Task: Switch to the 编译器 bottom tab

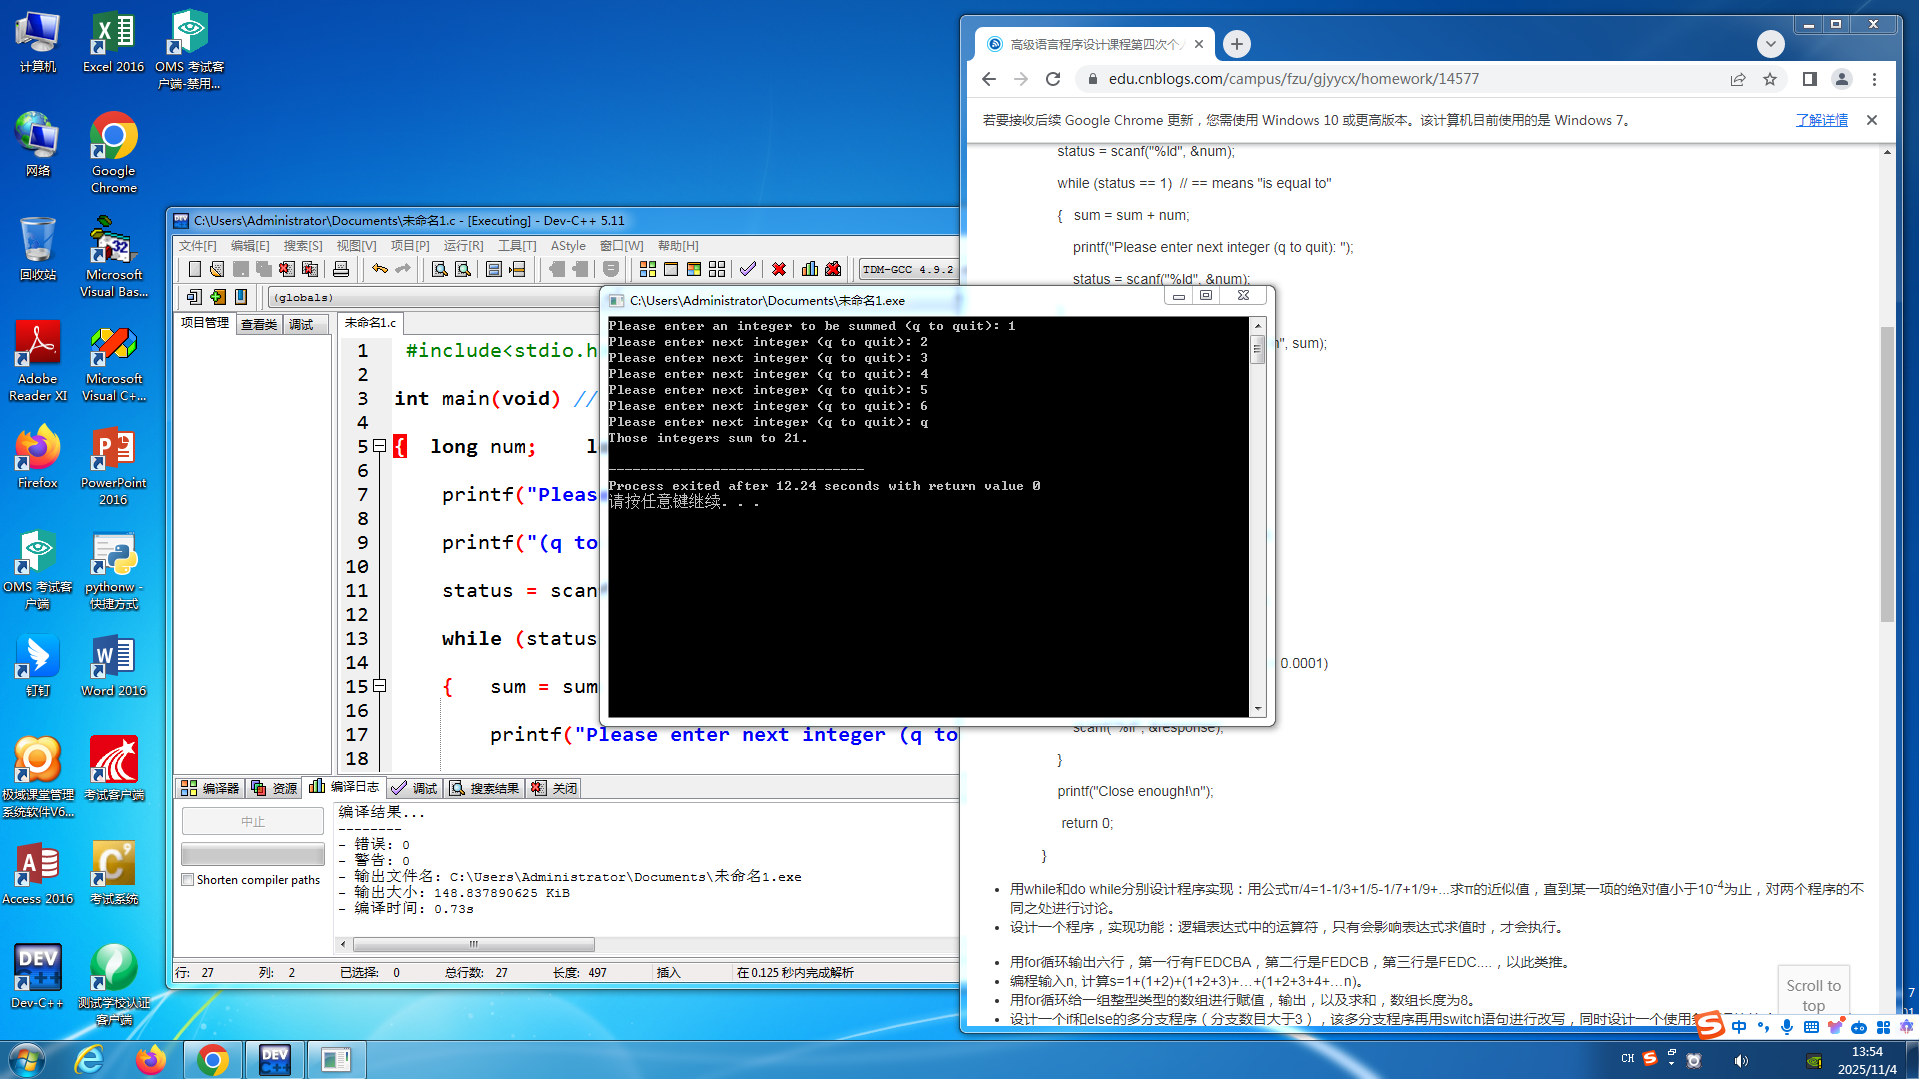Action: [210, 788]
